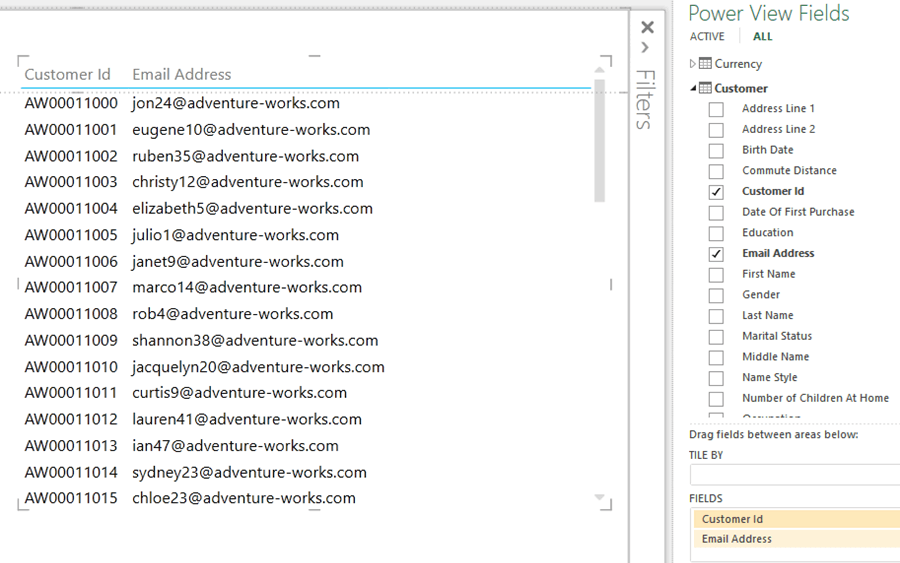
Task: Select the cell AW00011010
Action: (x=71, y=367)
